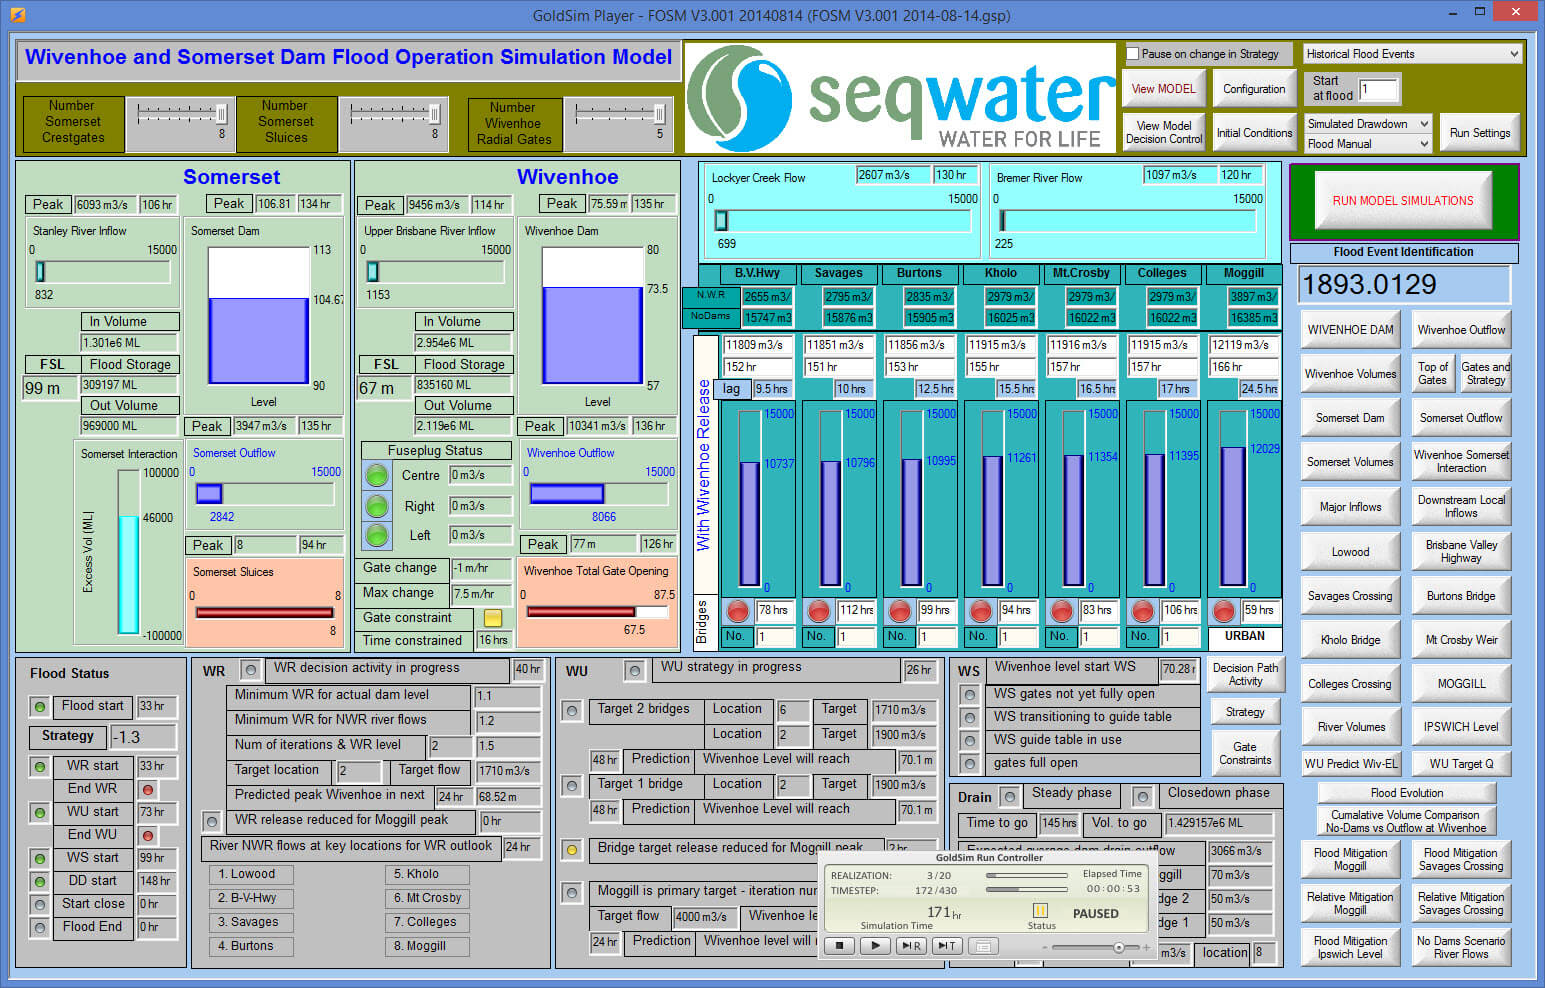Step to next realization (R) button
Image resolution: width=1545 pixels, height=988 pixels.
(910, 945)
